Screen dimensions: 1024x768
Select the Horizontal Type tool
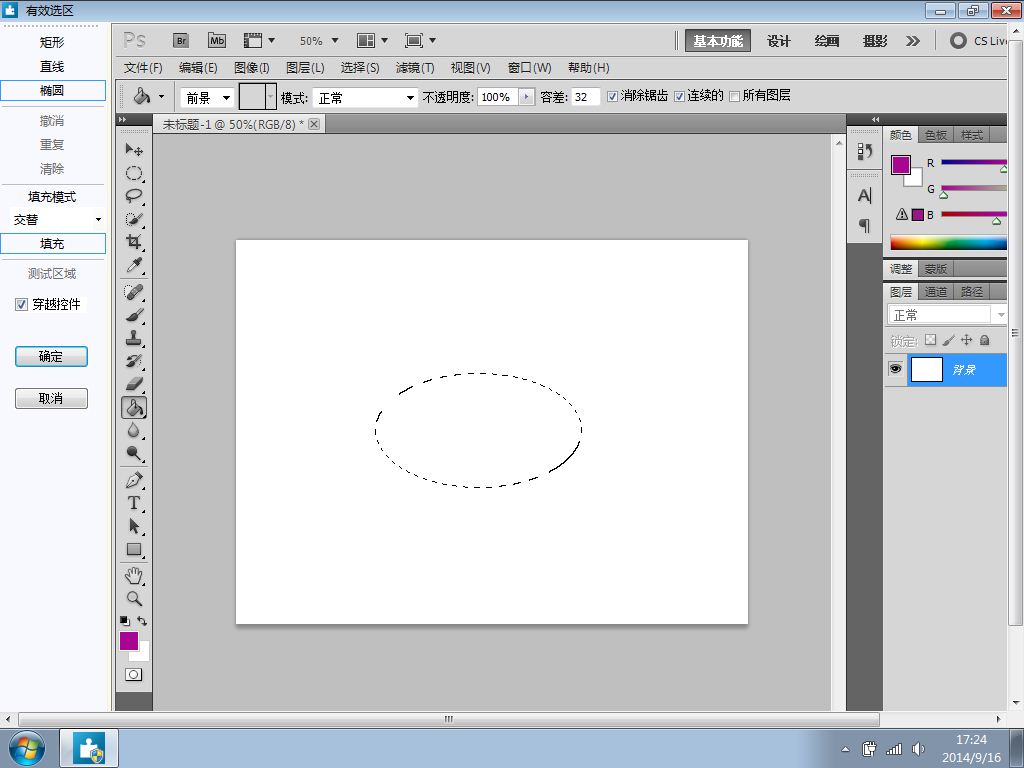133,503
